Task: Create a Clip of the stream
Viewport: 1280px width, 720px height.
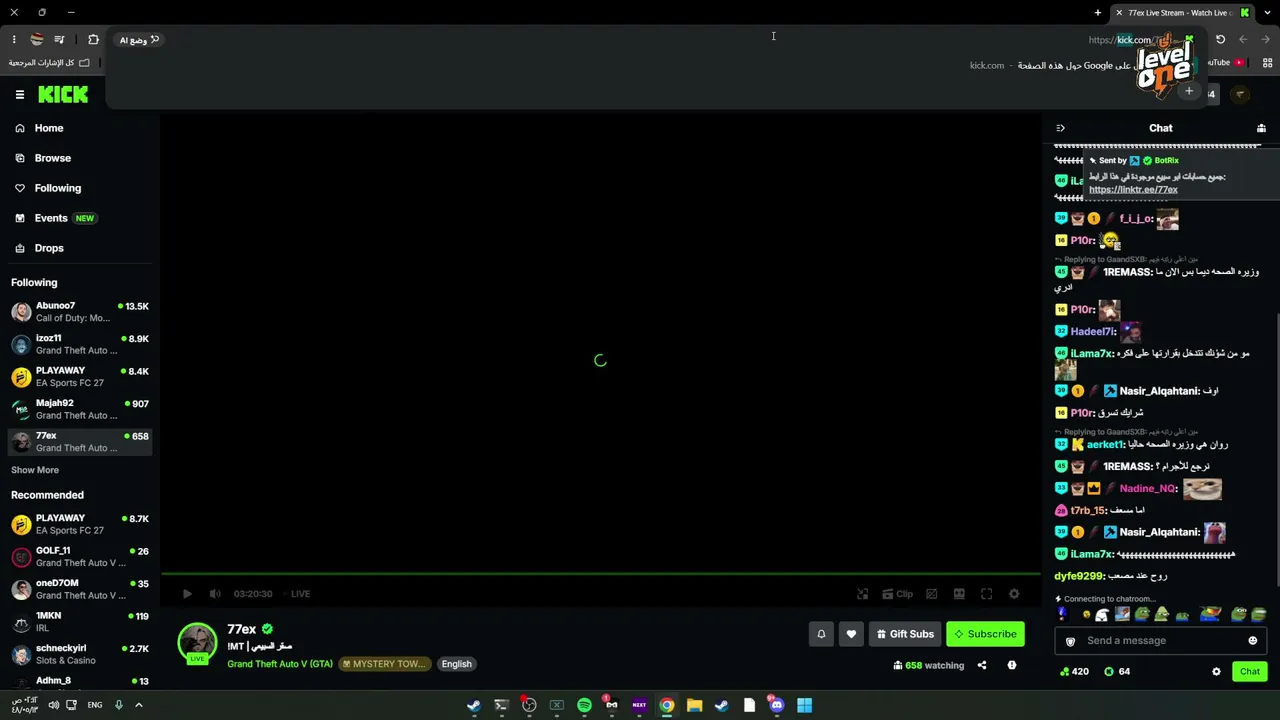Action: pyautogui.click(x=898, y=594)
